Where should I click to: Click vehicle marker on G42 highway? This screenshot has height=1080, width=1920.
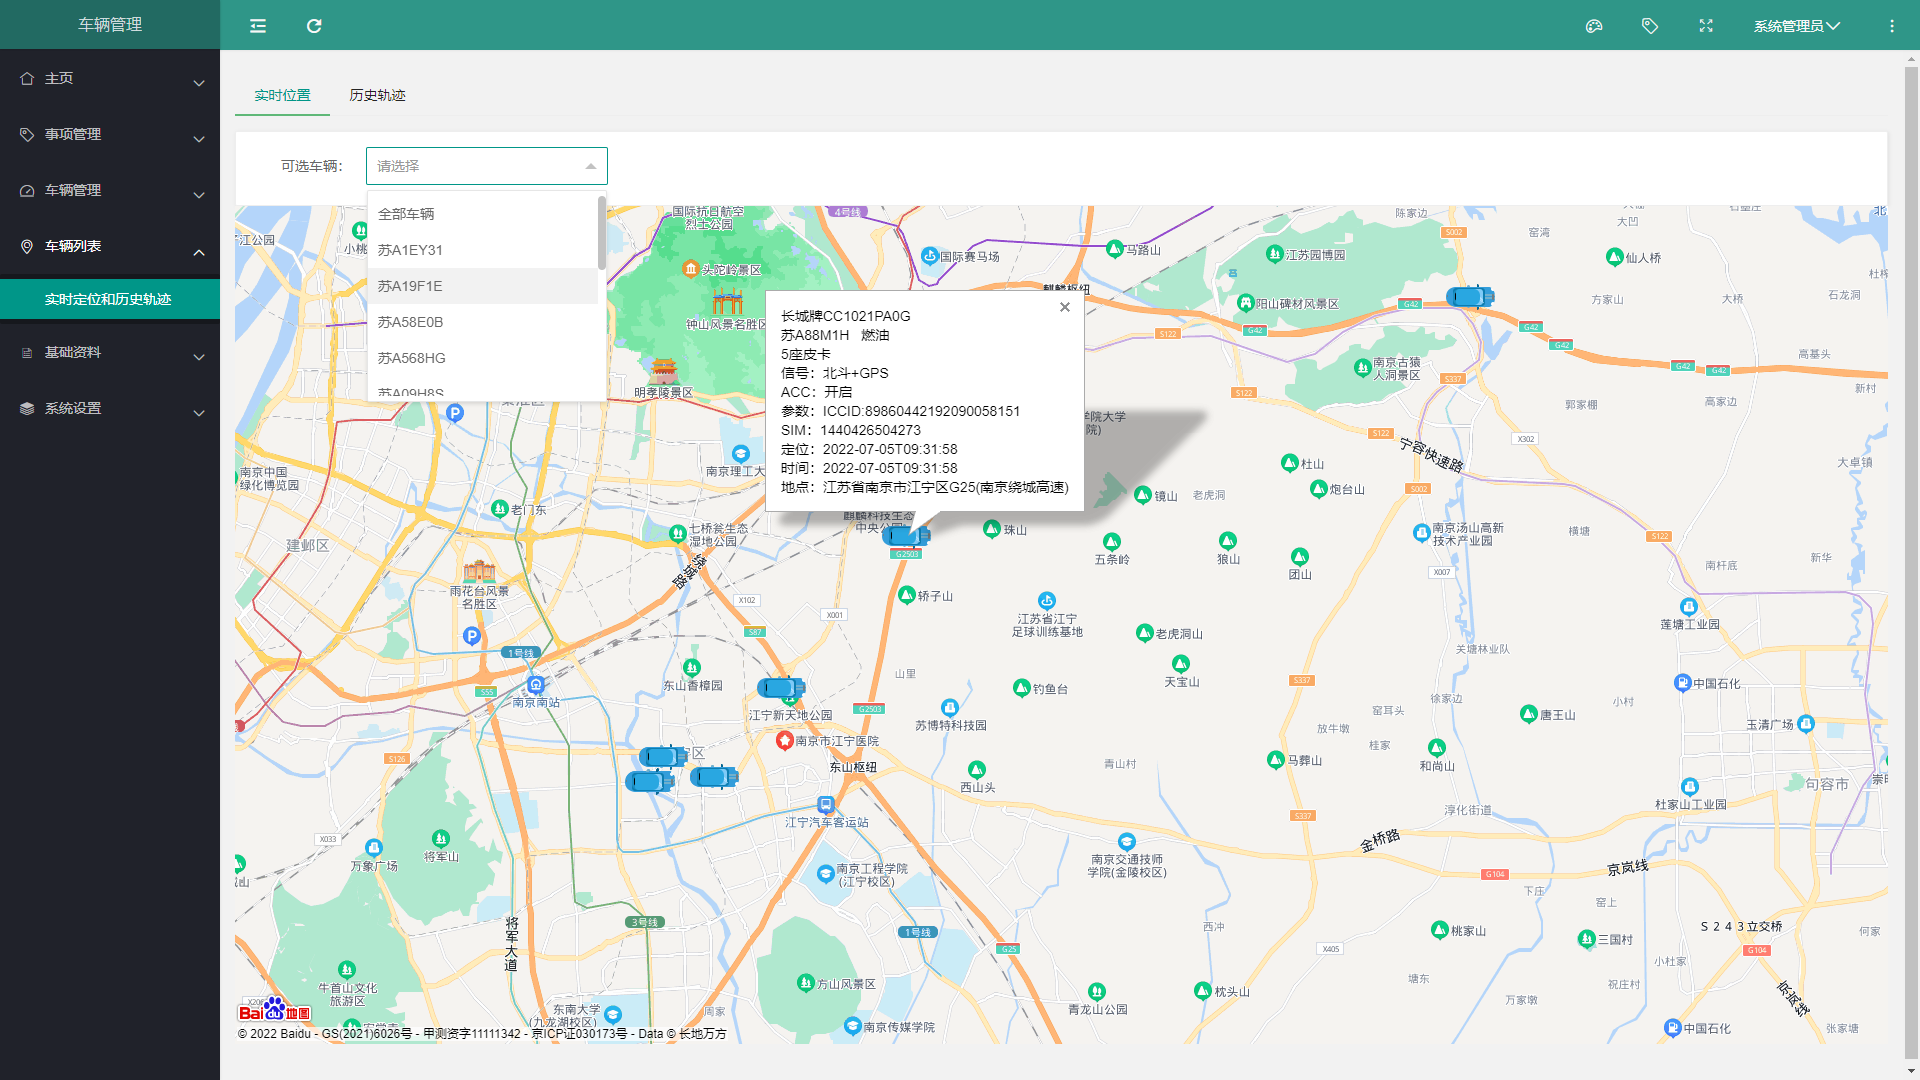(x=1470, y=296)
